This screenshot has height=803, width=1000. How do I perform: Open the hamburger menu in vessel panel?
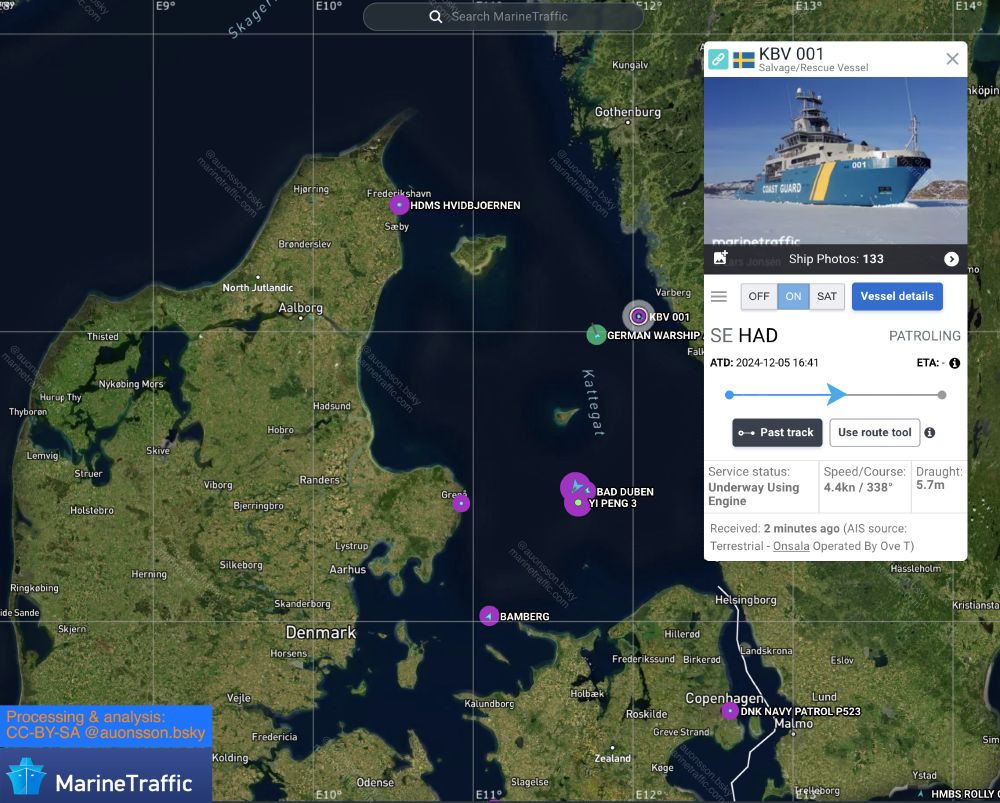pyautogui.click(x=719, y=296)
